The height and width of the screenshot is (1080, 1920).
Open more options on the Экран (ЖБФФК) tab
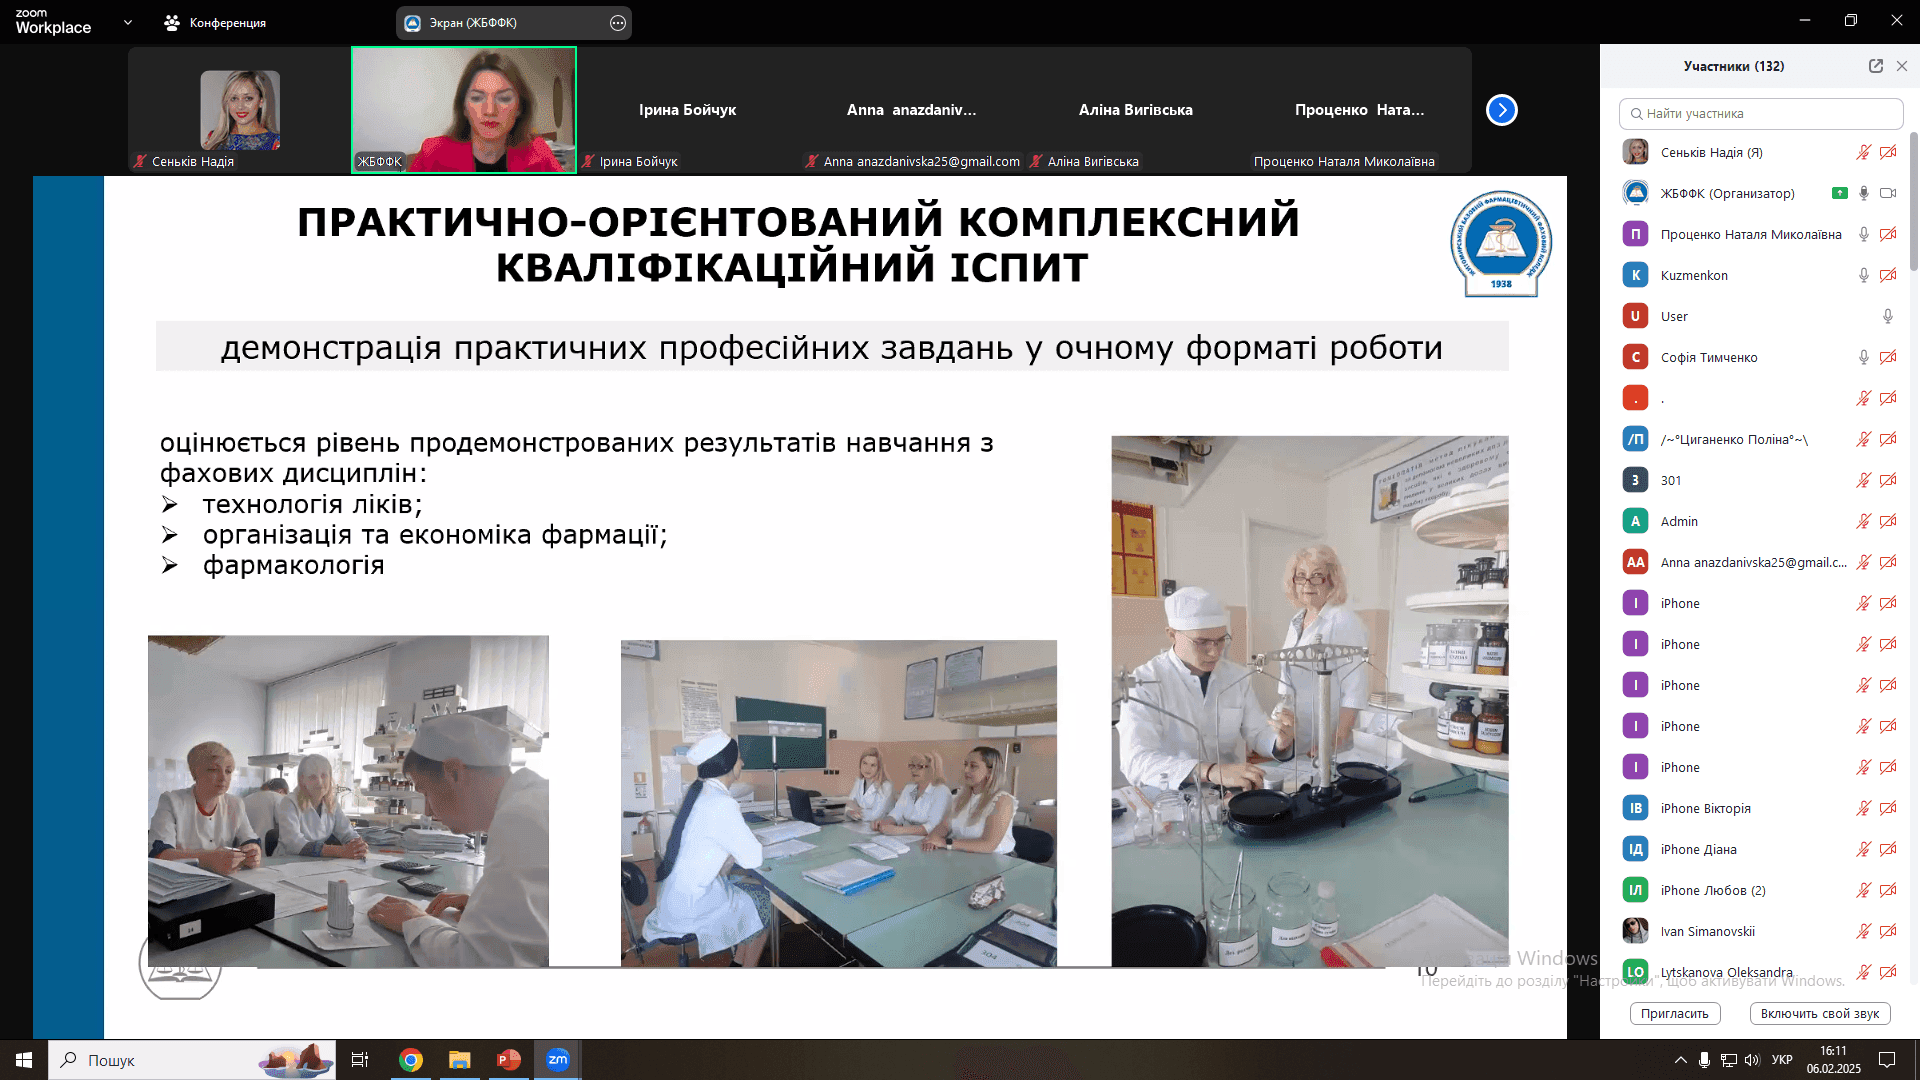coord(618,22)
